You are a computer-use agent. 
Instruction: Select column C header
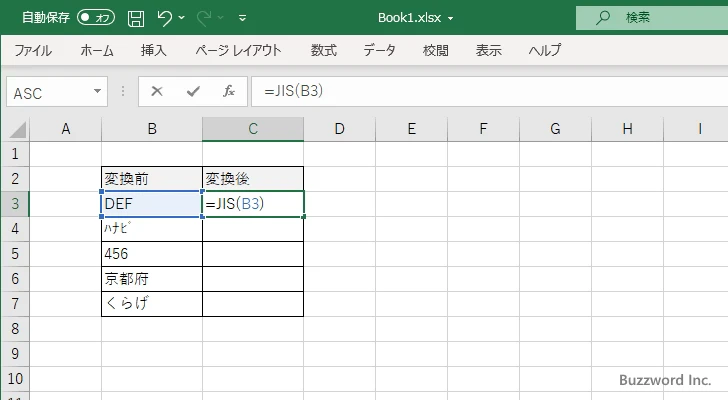[x=253, y=129]
